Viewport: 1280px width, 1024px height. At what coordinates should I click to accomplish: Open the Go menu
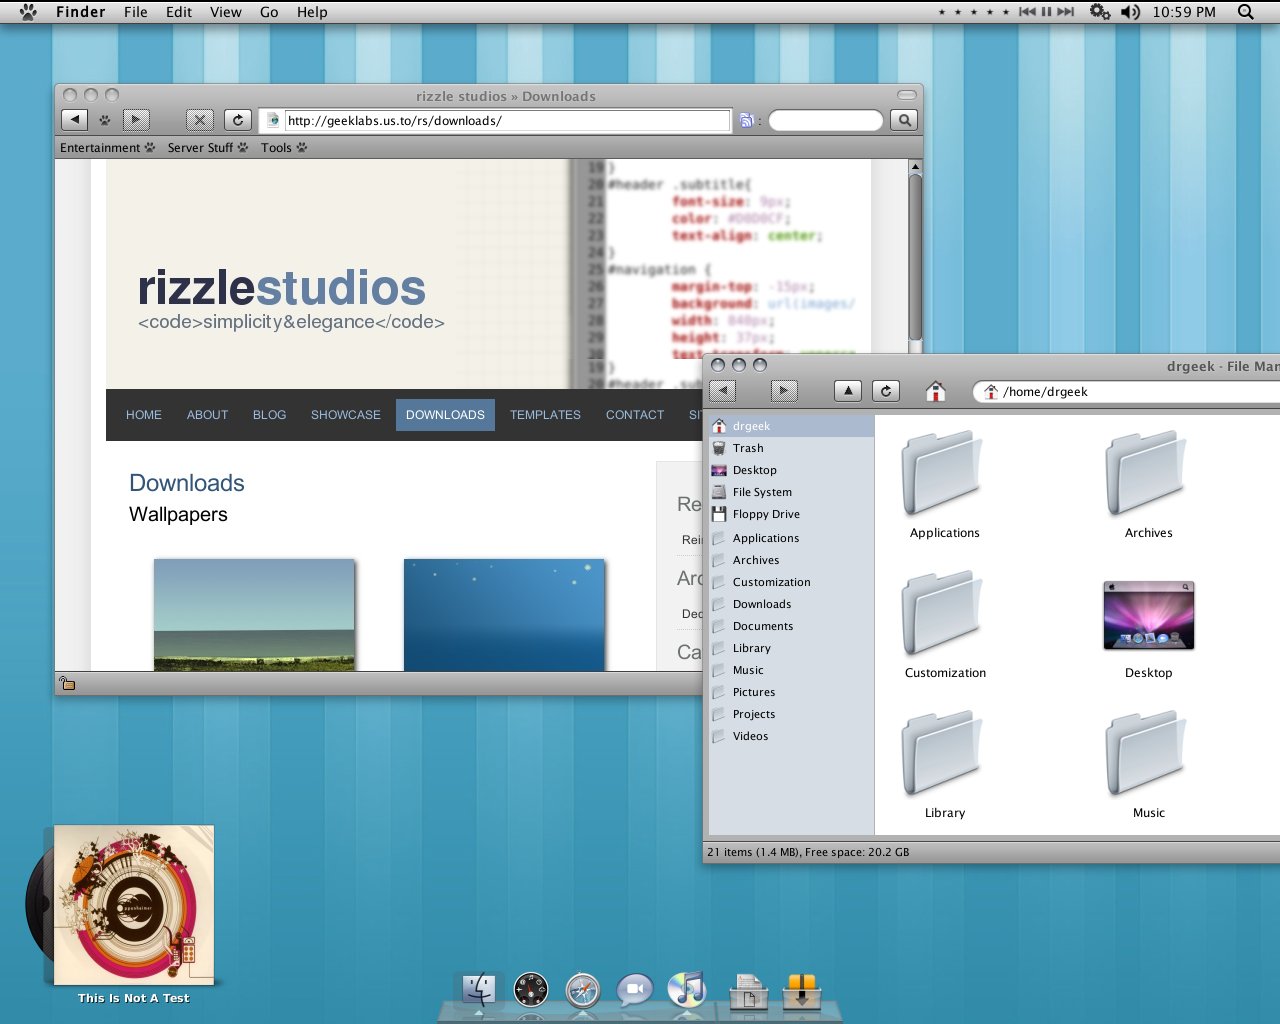tap(269, 12)
